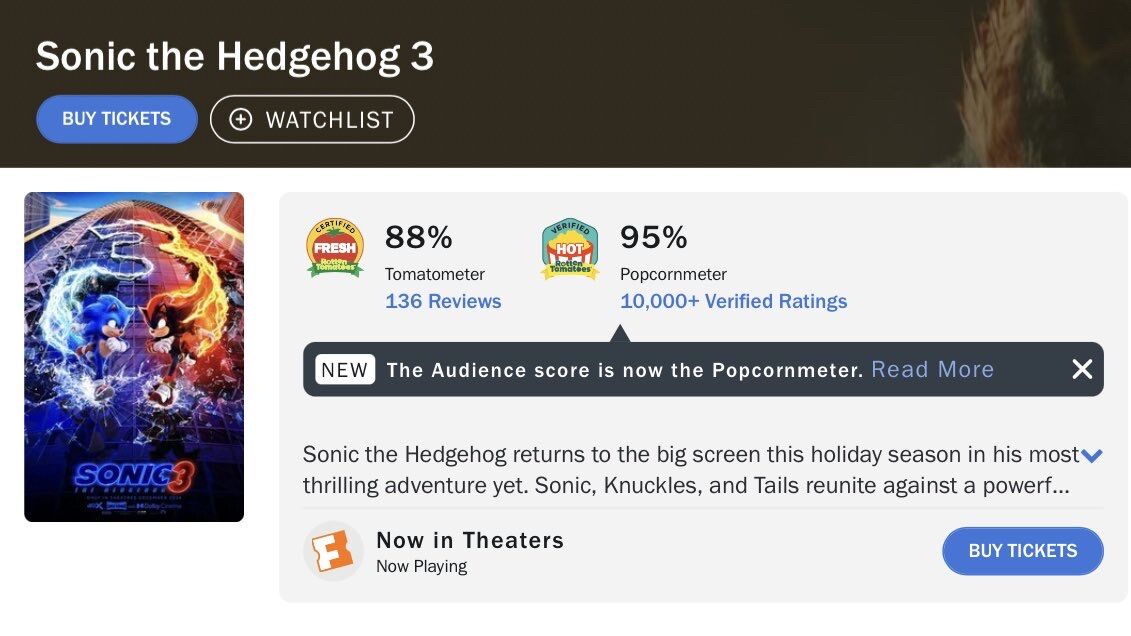
Task: Click the plus circle icon in Watchlist
Action: [x=241, y=120]
